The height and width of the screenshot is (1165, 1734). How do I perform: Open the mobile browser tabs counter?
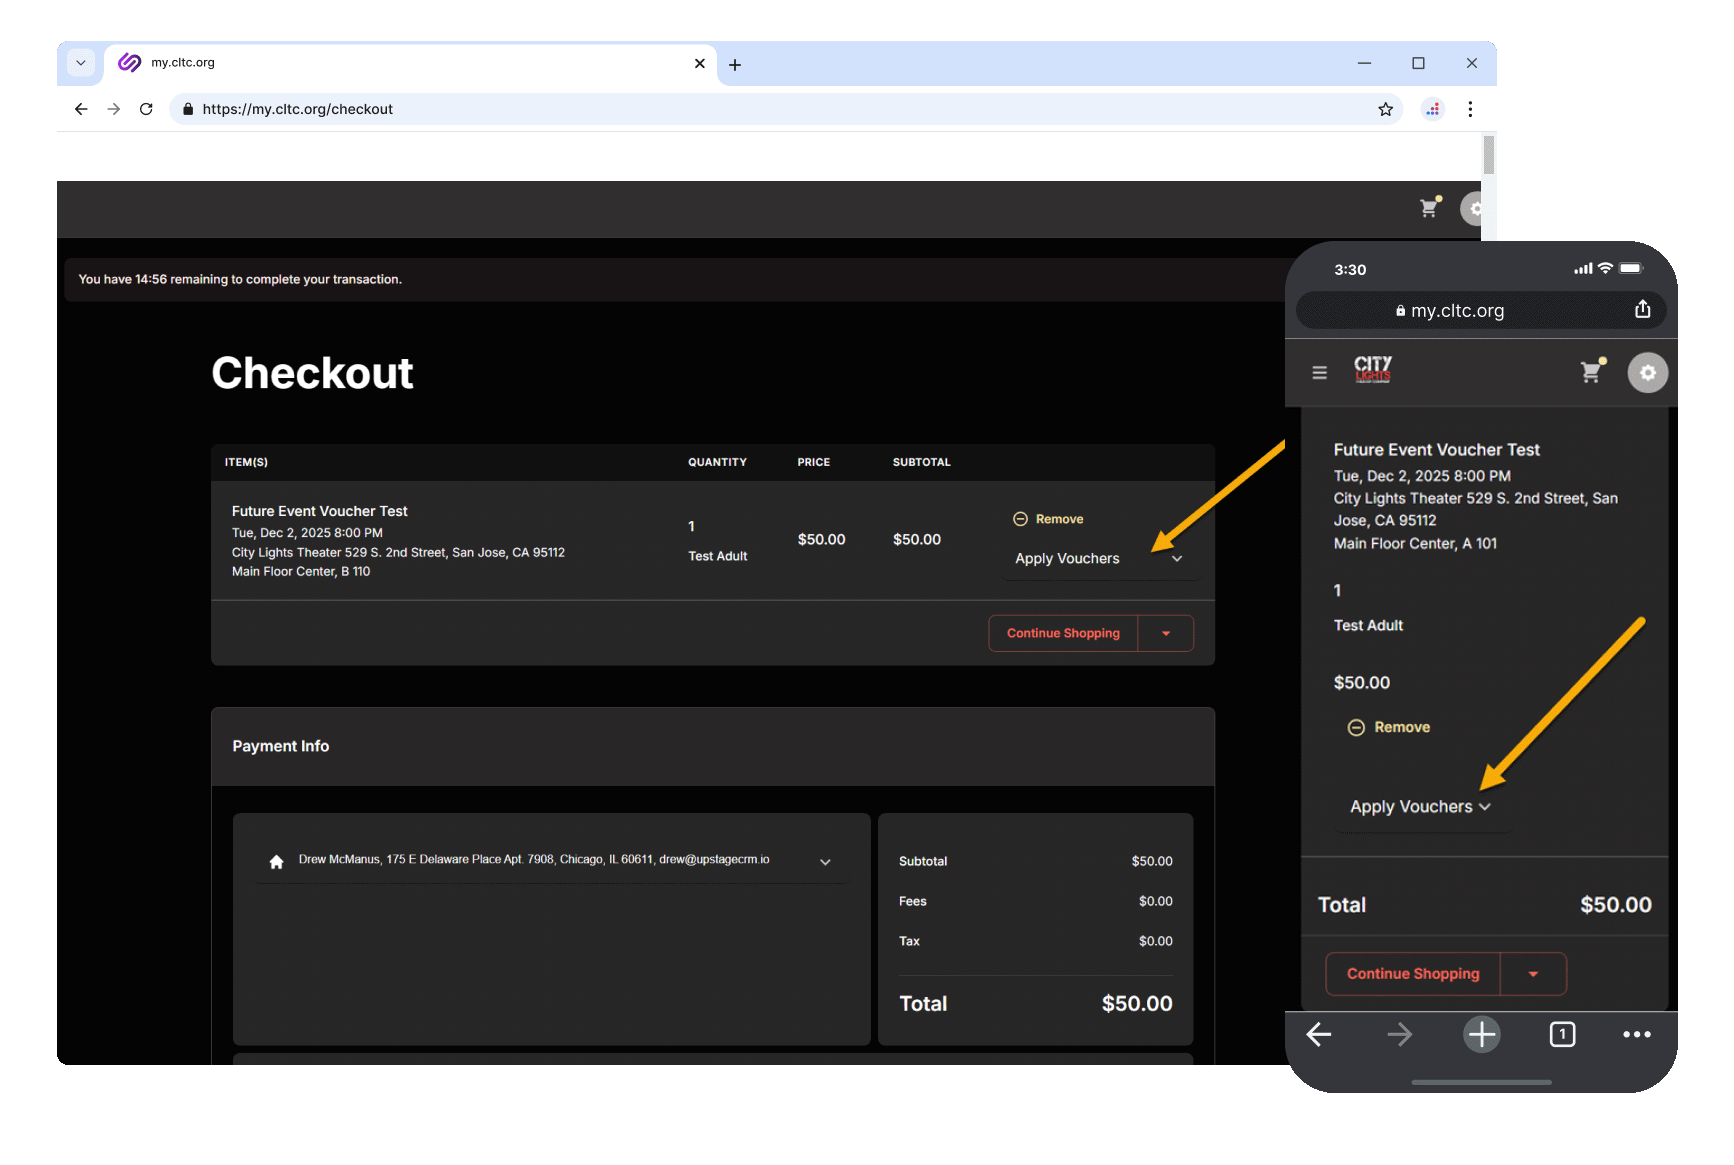point(1561,1034)
